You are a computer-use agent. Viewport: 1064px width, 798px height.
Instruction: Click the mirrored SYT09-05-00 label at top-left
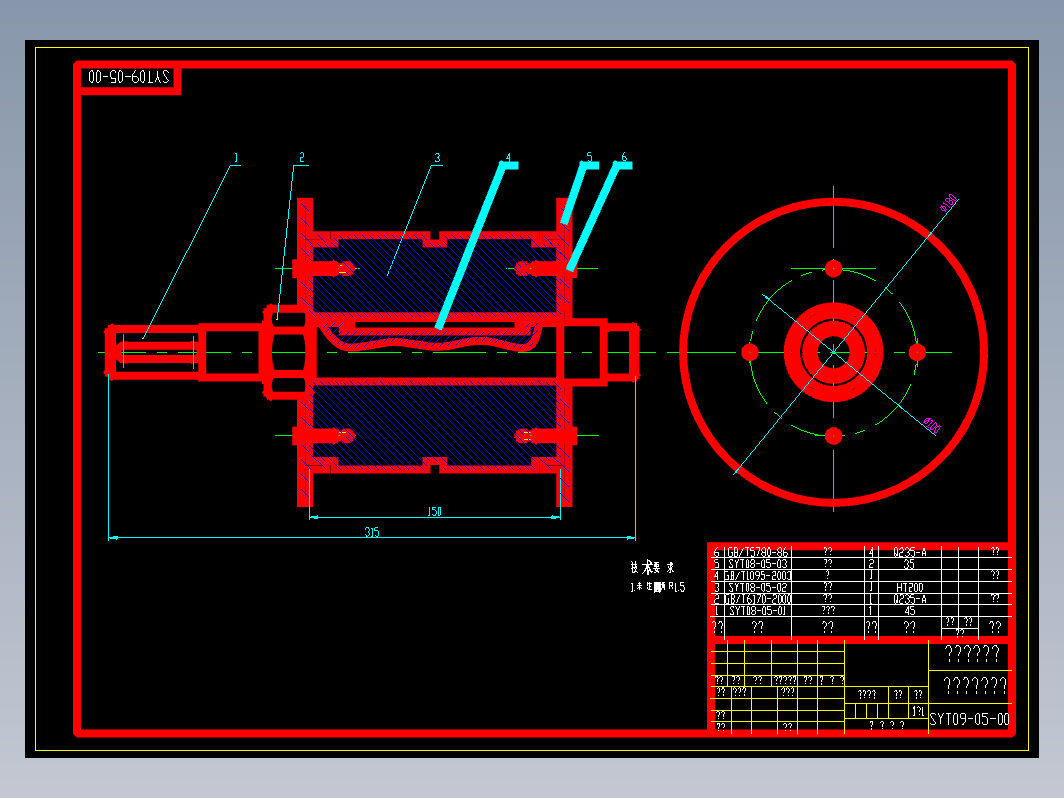[x=129, y=77]
